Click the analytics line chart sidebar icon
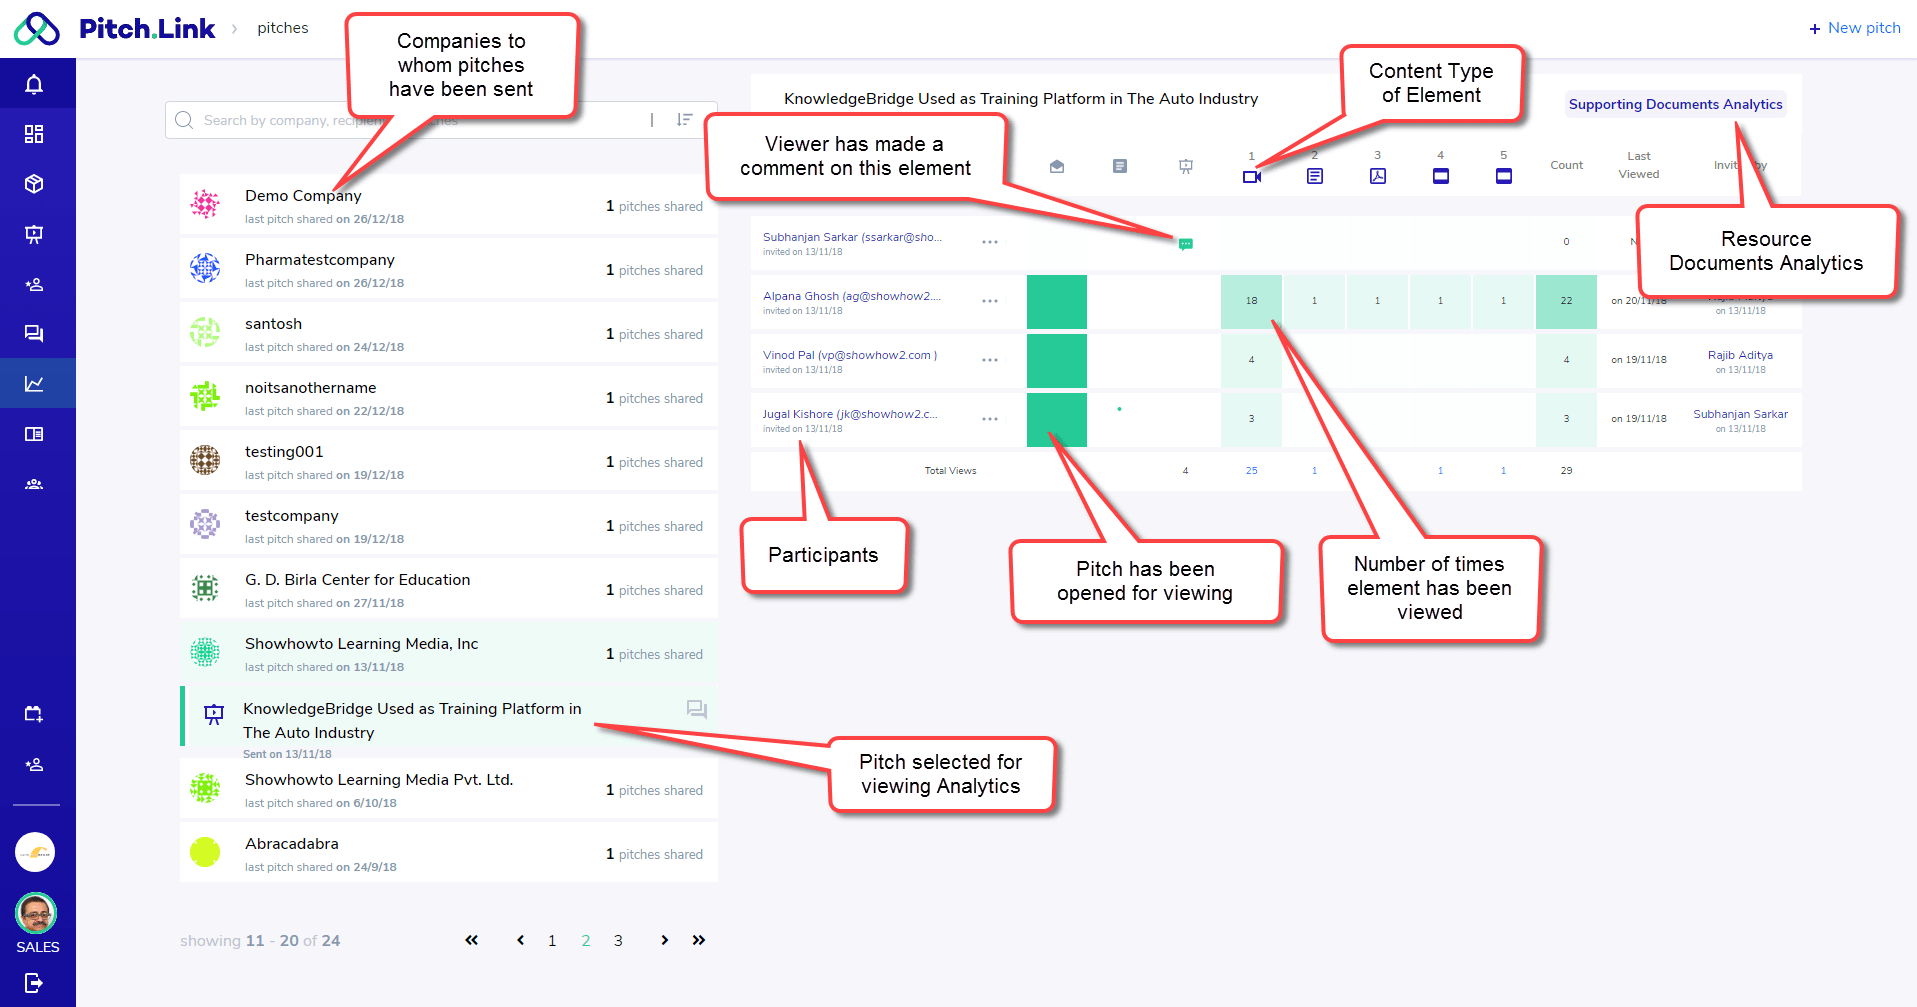Image resolution: width=1917 pixels, height=1007 pixels. 34,384
